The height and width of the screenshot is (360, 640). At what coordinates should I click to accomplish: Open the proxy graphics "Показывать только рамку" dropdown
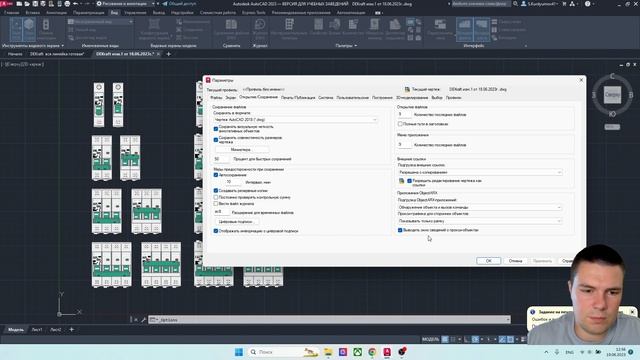480,221
